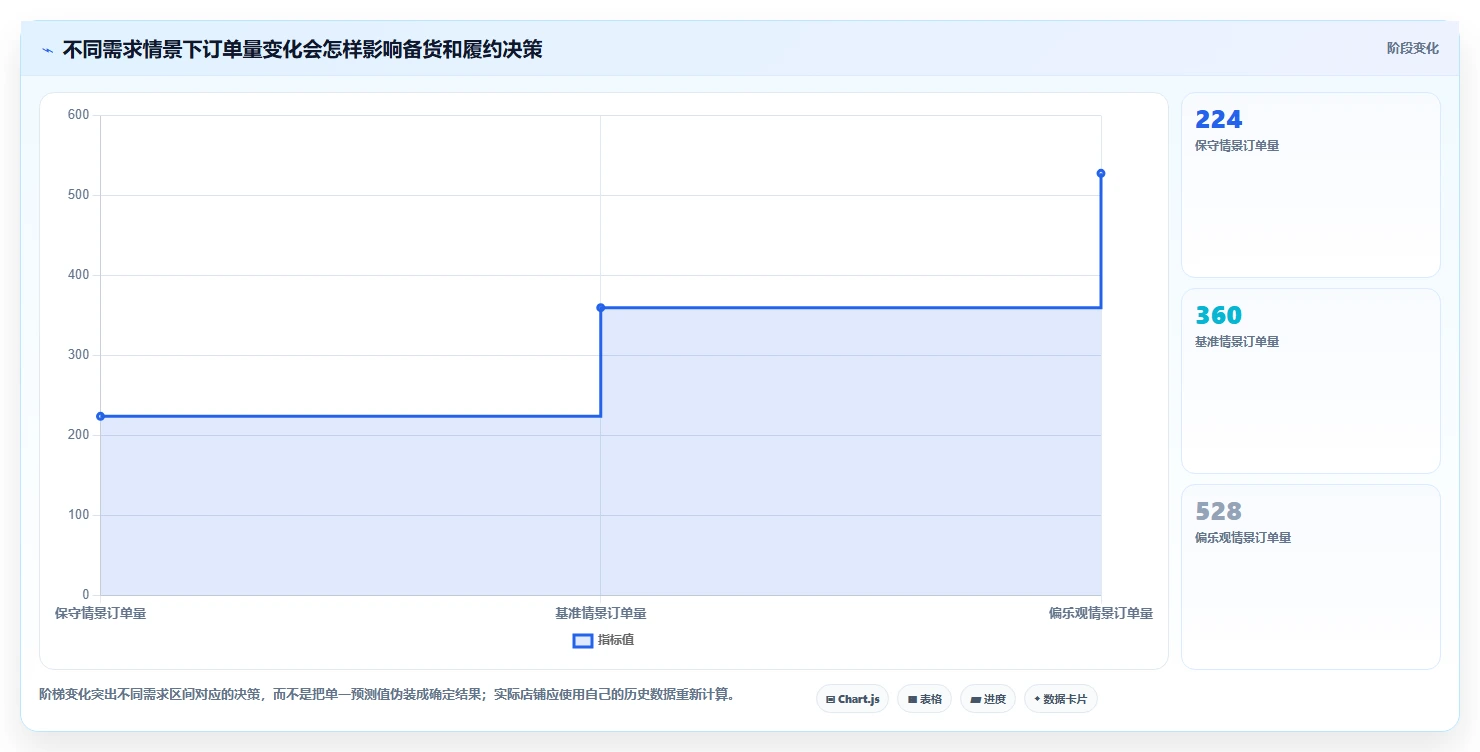This screenshot has width=1480, height=752.
Task: Open the 360 基准情景订单量 card
Action: pyautogui.click(x=1310, y=381)
